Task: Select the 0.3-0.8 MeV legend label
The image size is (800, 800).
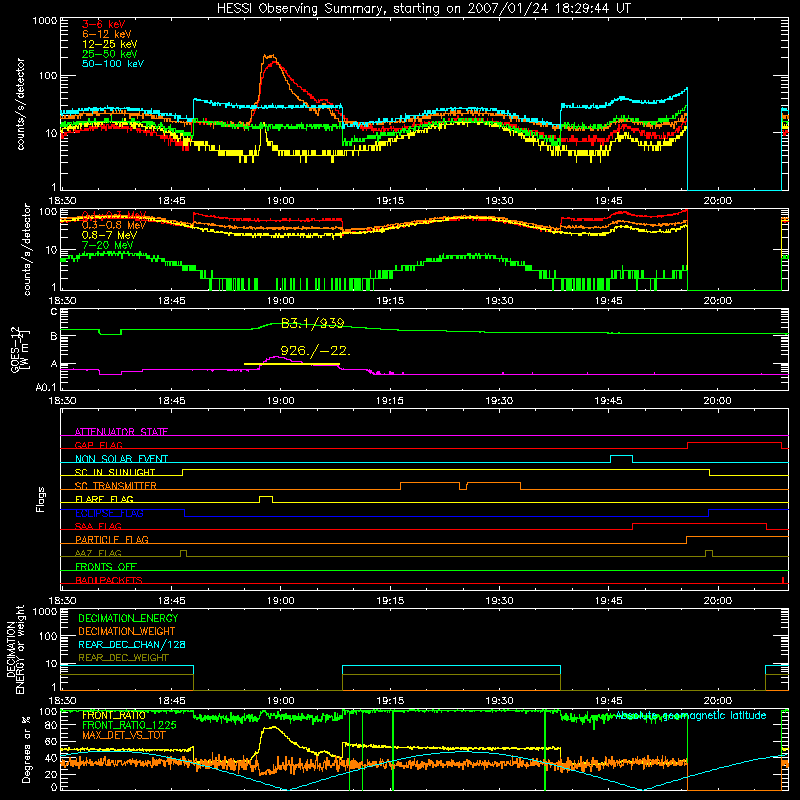Action: 114,225
